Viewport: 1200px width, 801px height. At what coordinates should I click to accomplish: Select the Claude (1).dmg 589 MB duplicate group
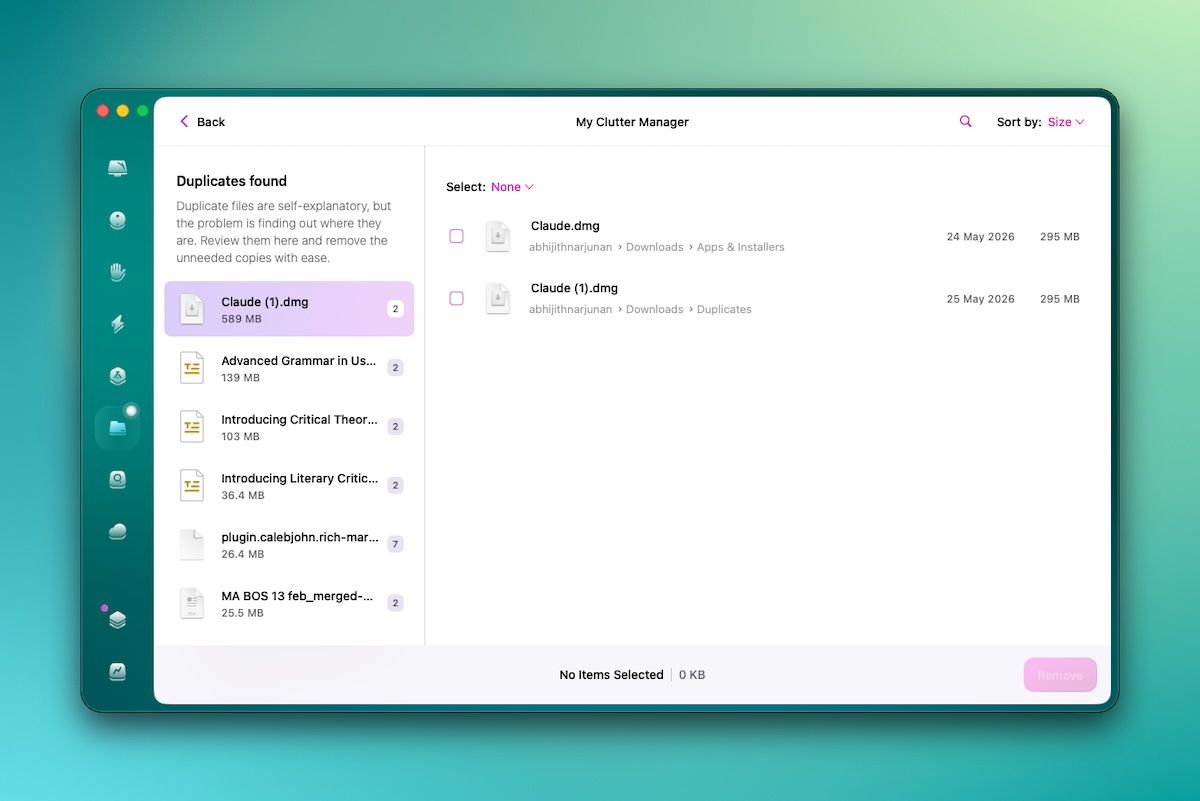click(x=289, y=309)
